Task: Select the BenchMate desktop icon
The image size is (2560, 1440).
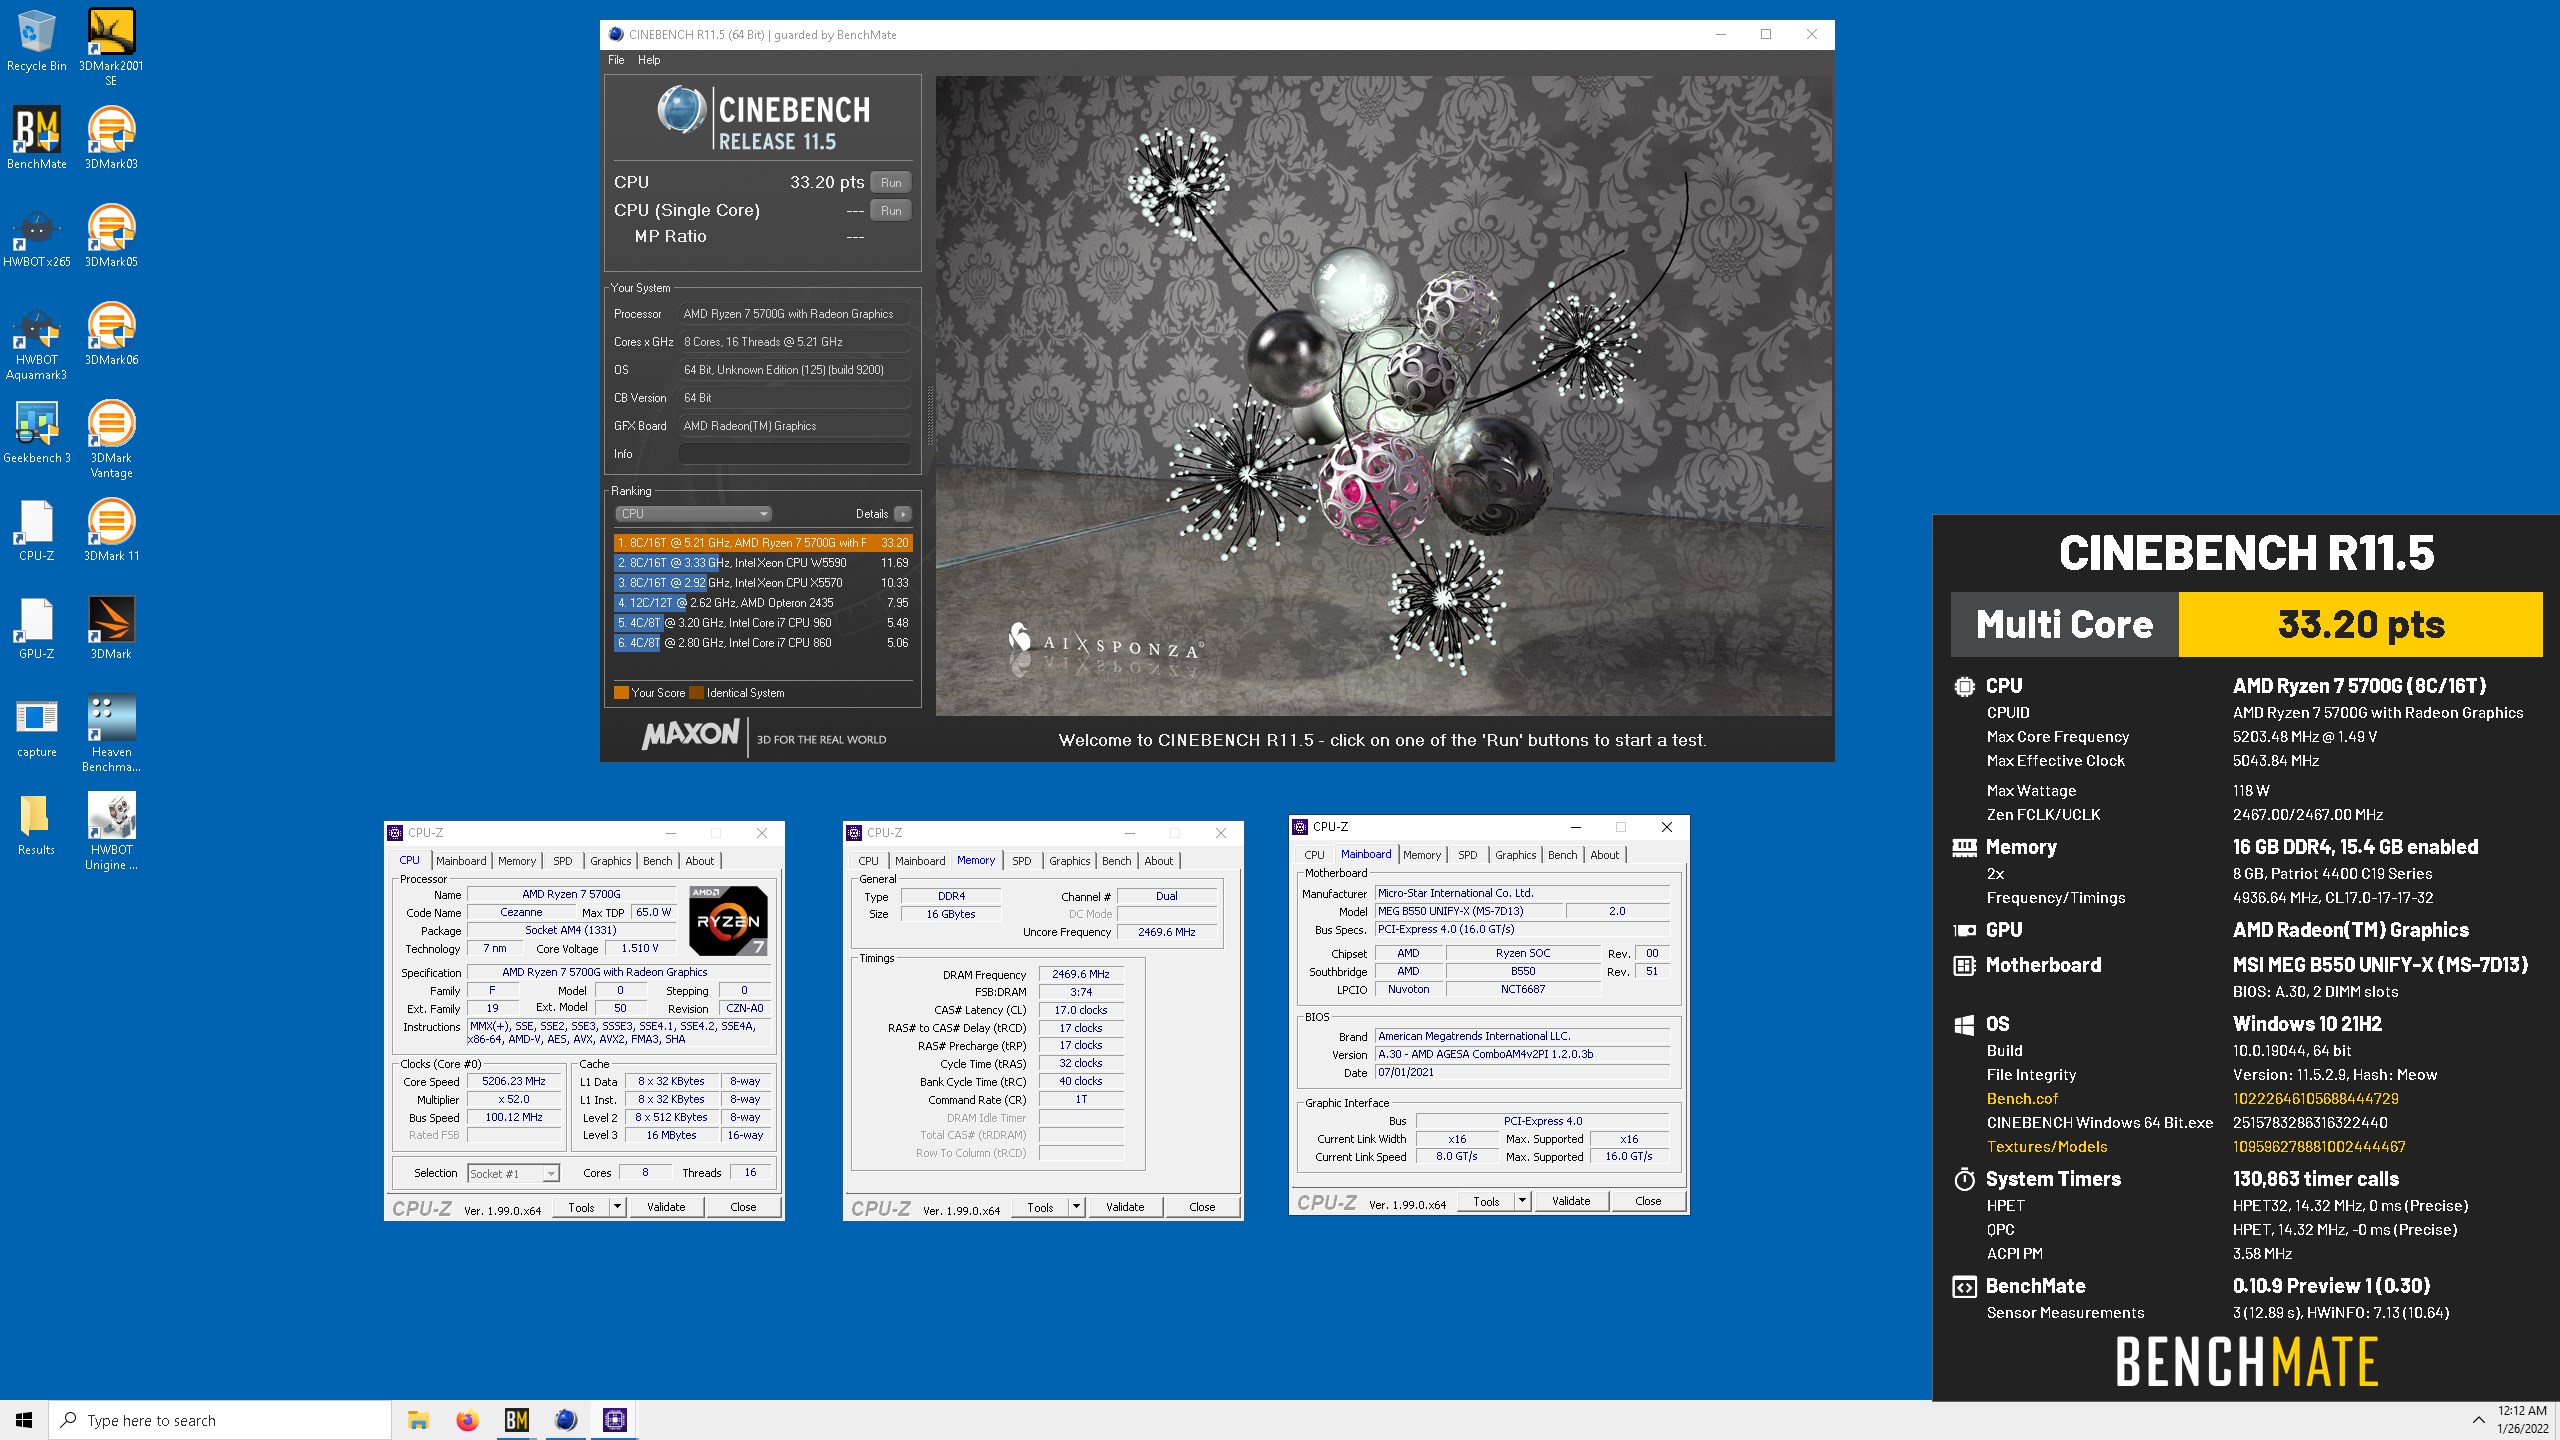Action: point(37,138)
